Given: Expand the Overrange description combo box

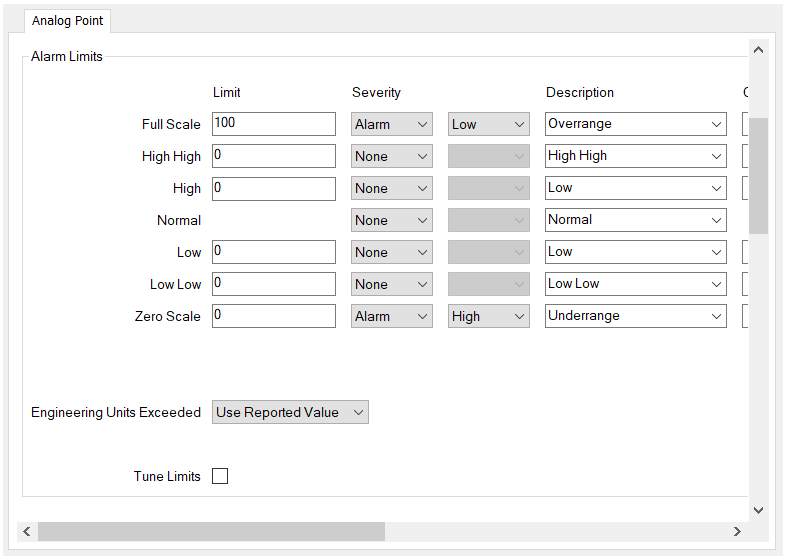Looking at the screenshot, I should point(636,124).
